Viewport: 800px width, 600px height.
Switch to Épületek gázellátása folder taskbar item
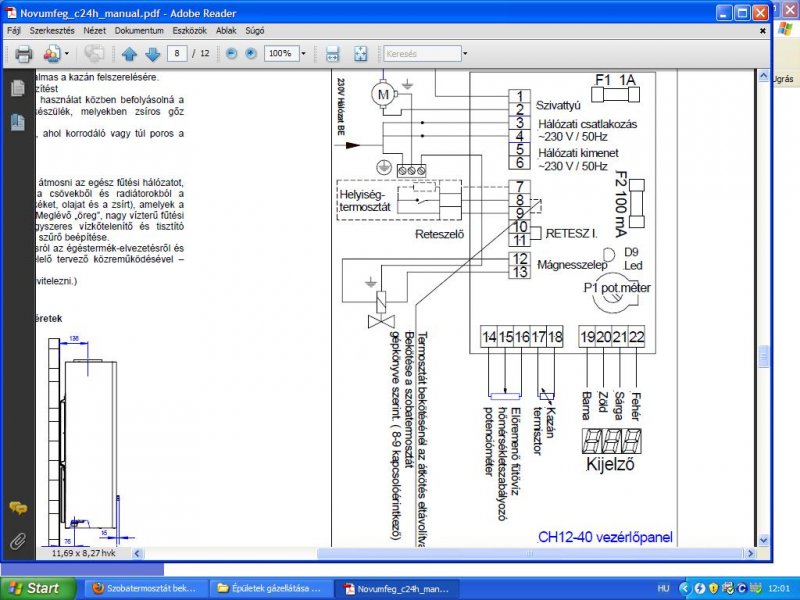click(270, 589)
